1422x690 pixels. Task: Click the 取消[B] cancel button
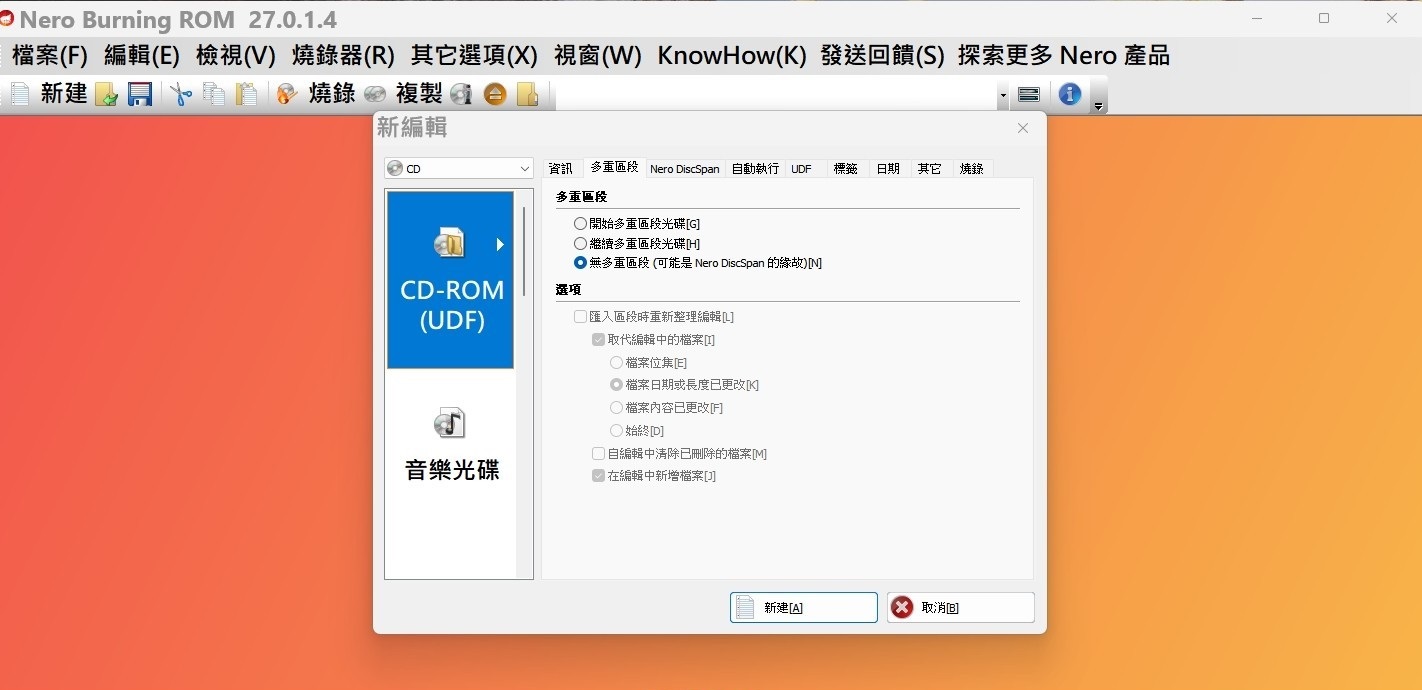click(961, 607)
